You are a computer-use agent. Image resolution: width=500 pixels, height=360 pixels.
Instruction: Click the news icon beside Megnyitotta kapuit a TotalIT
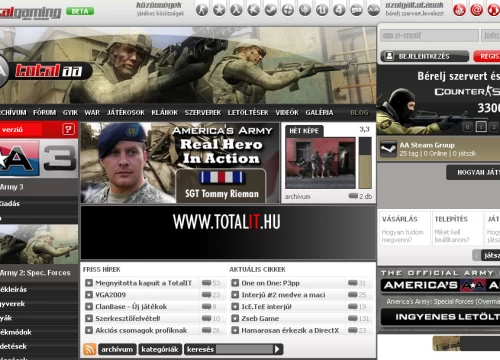click(89, 283)
